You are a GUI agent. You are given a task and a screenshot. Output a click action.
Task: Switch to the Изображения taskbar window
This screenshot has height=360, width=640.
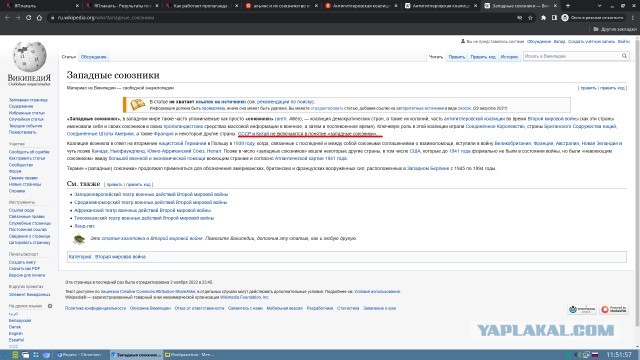pyautogui.click(x=189, y=355)
